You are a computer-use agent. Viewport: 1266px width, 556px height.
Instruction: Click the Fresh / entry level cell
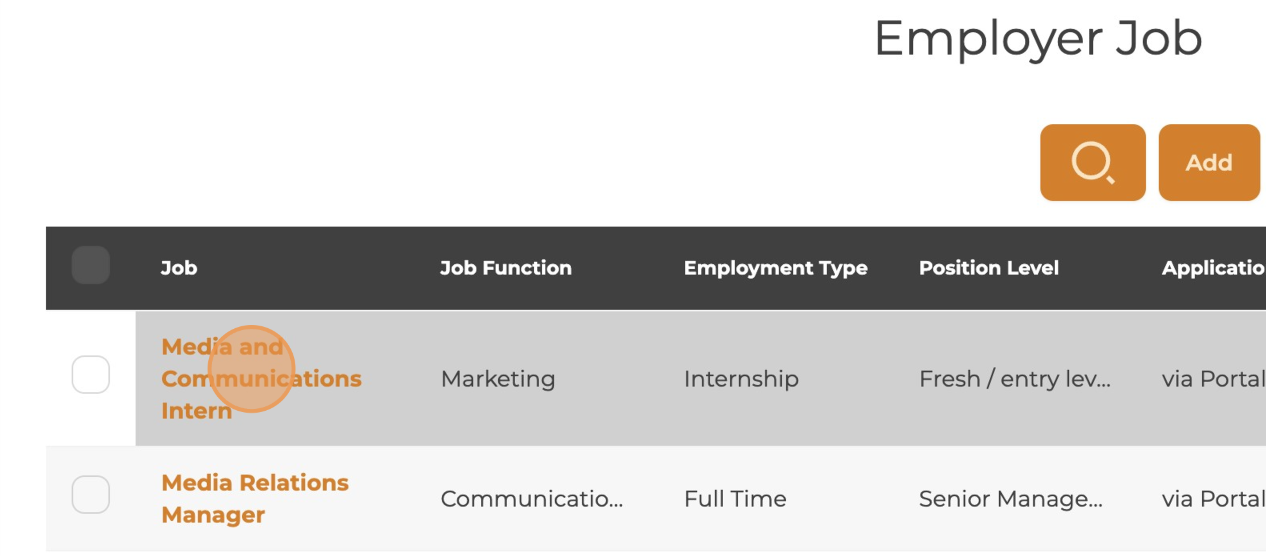[1015, 379]
